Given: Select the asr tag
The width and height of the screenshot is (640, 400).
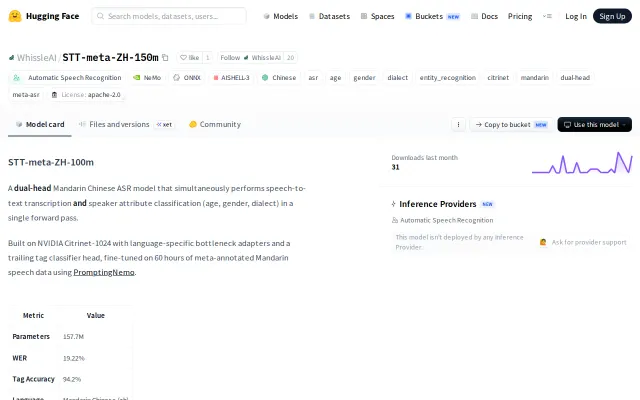Looking at the screenshot, I should click(x=313, y=78).
